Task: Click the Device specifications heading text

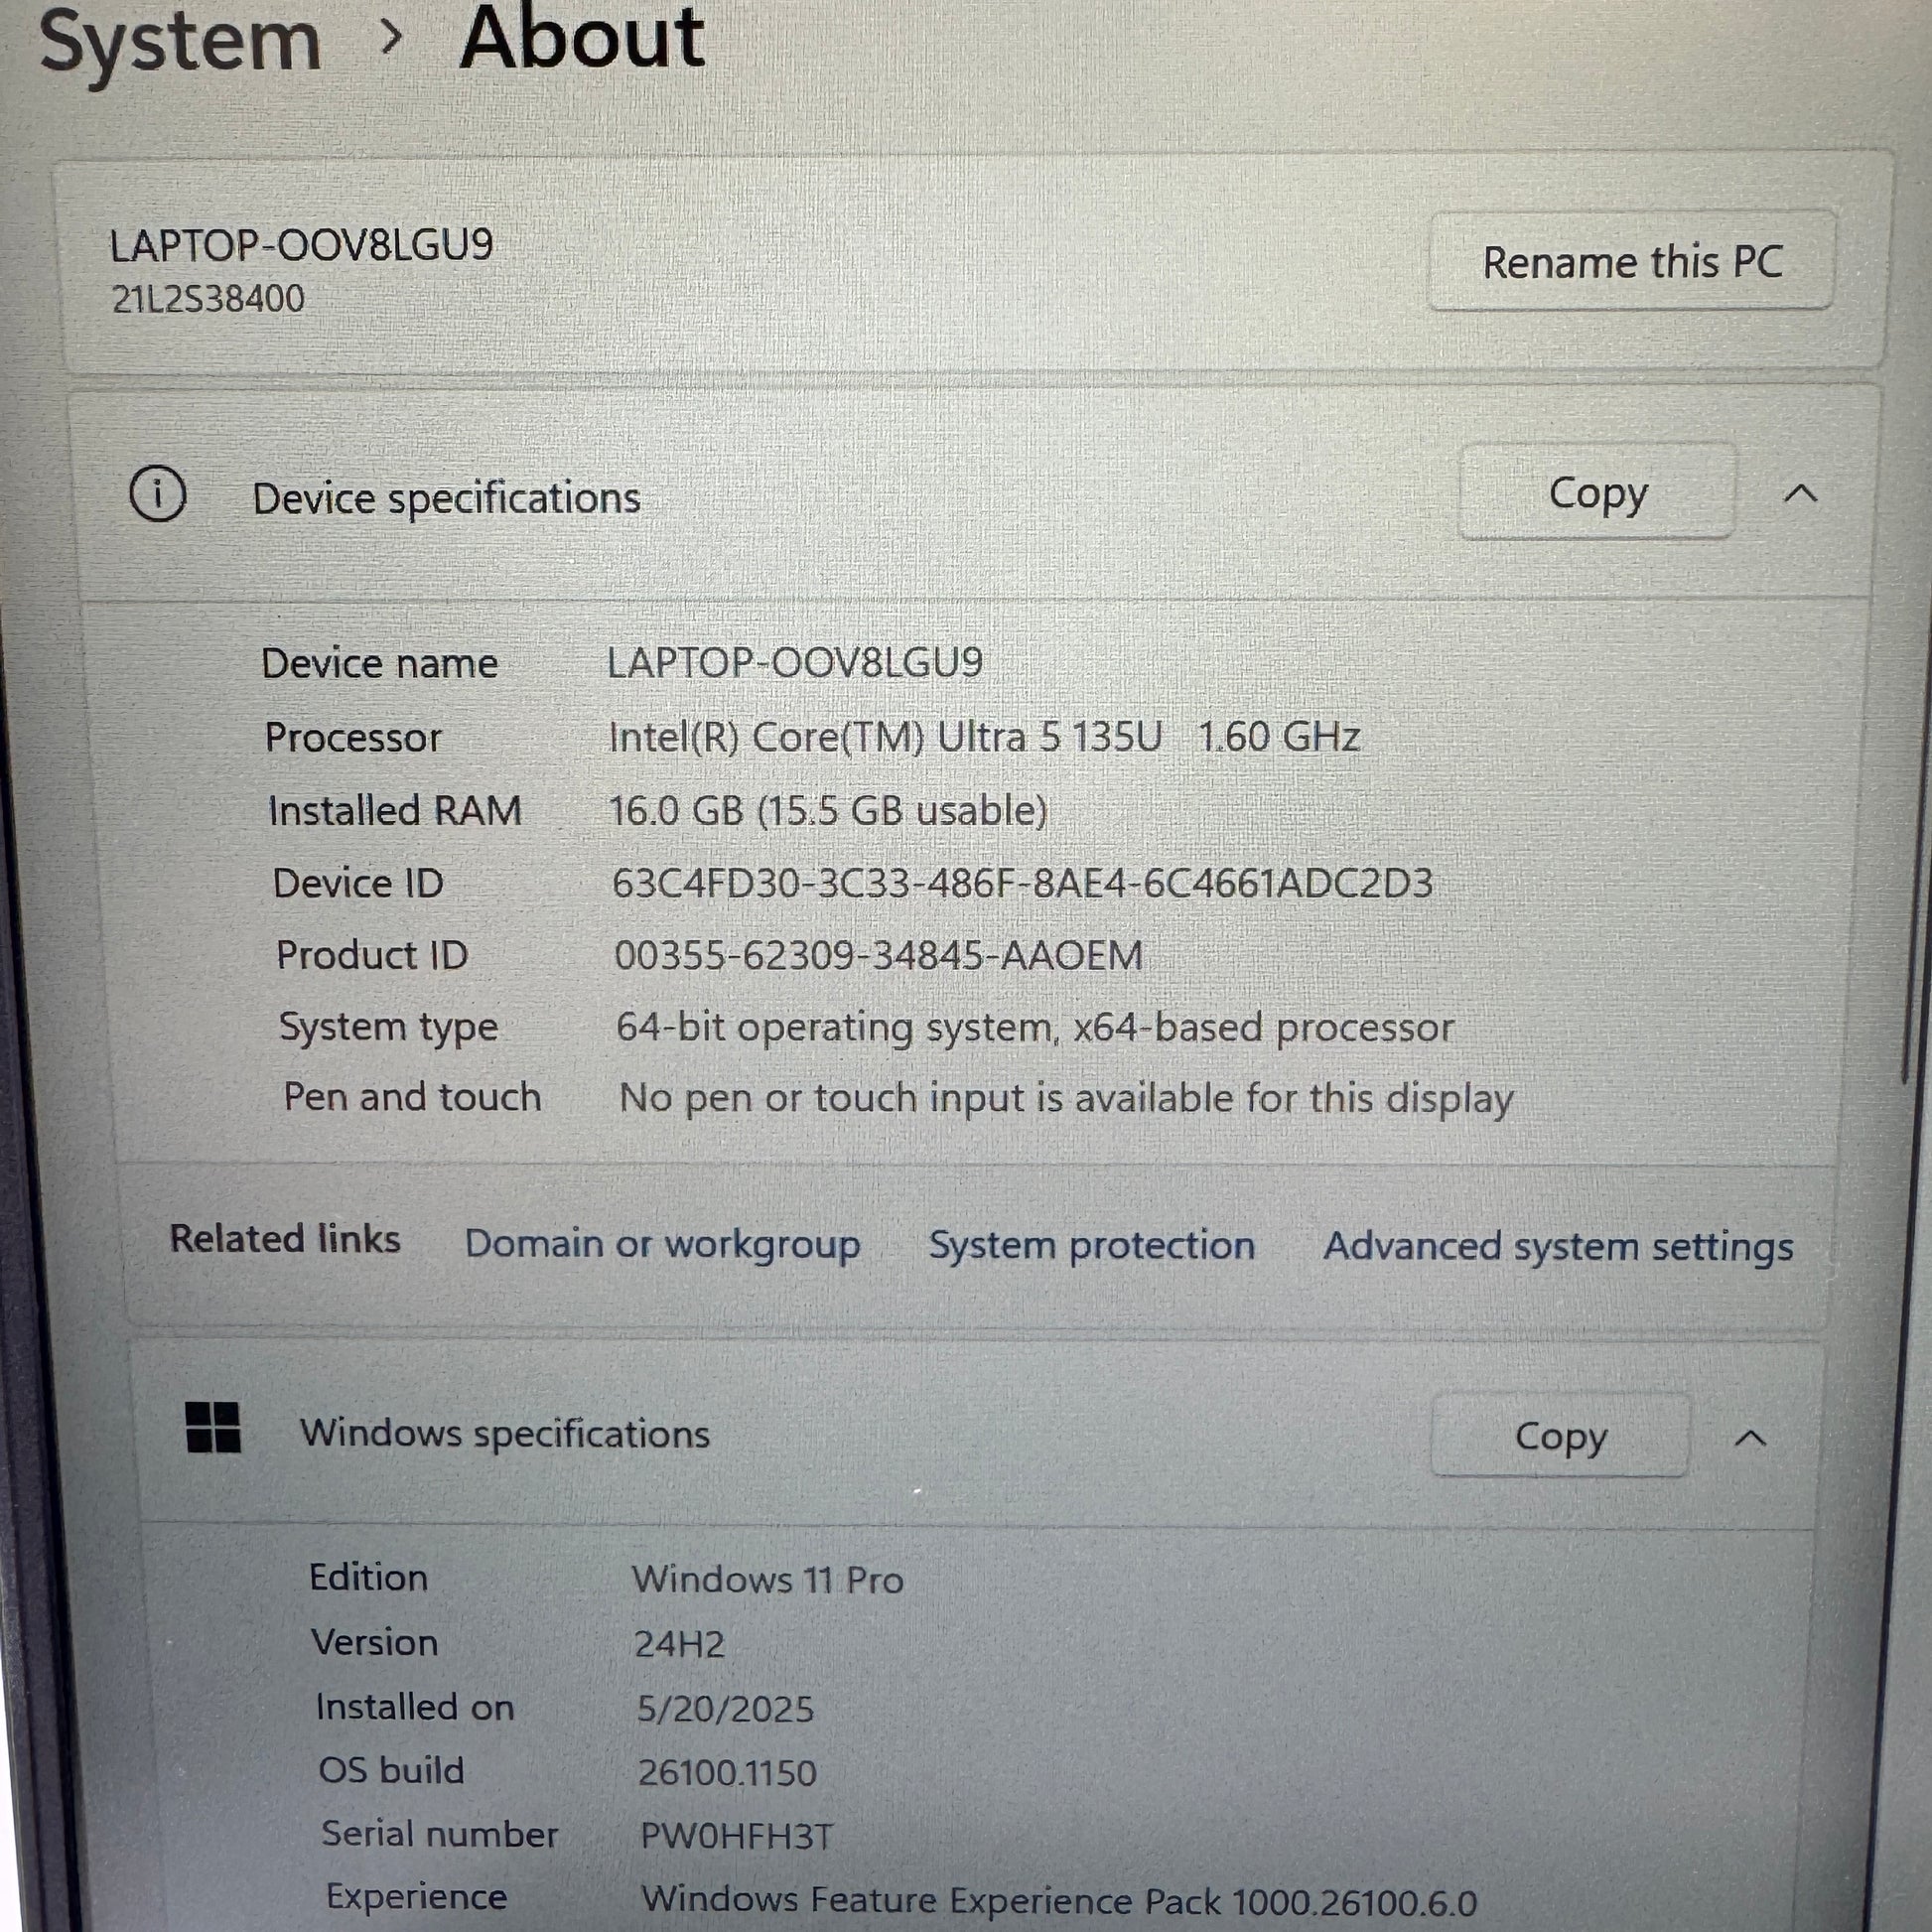Action: click(446, 498)
